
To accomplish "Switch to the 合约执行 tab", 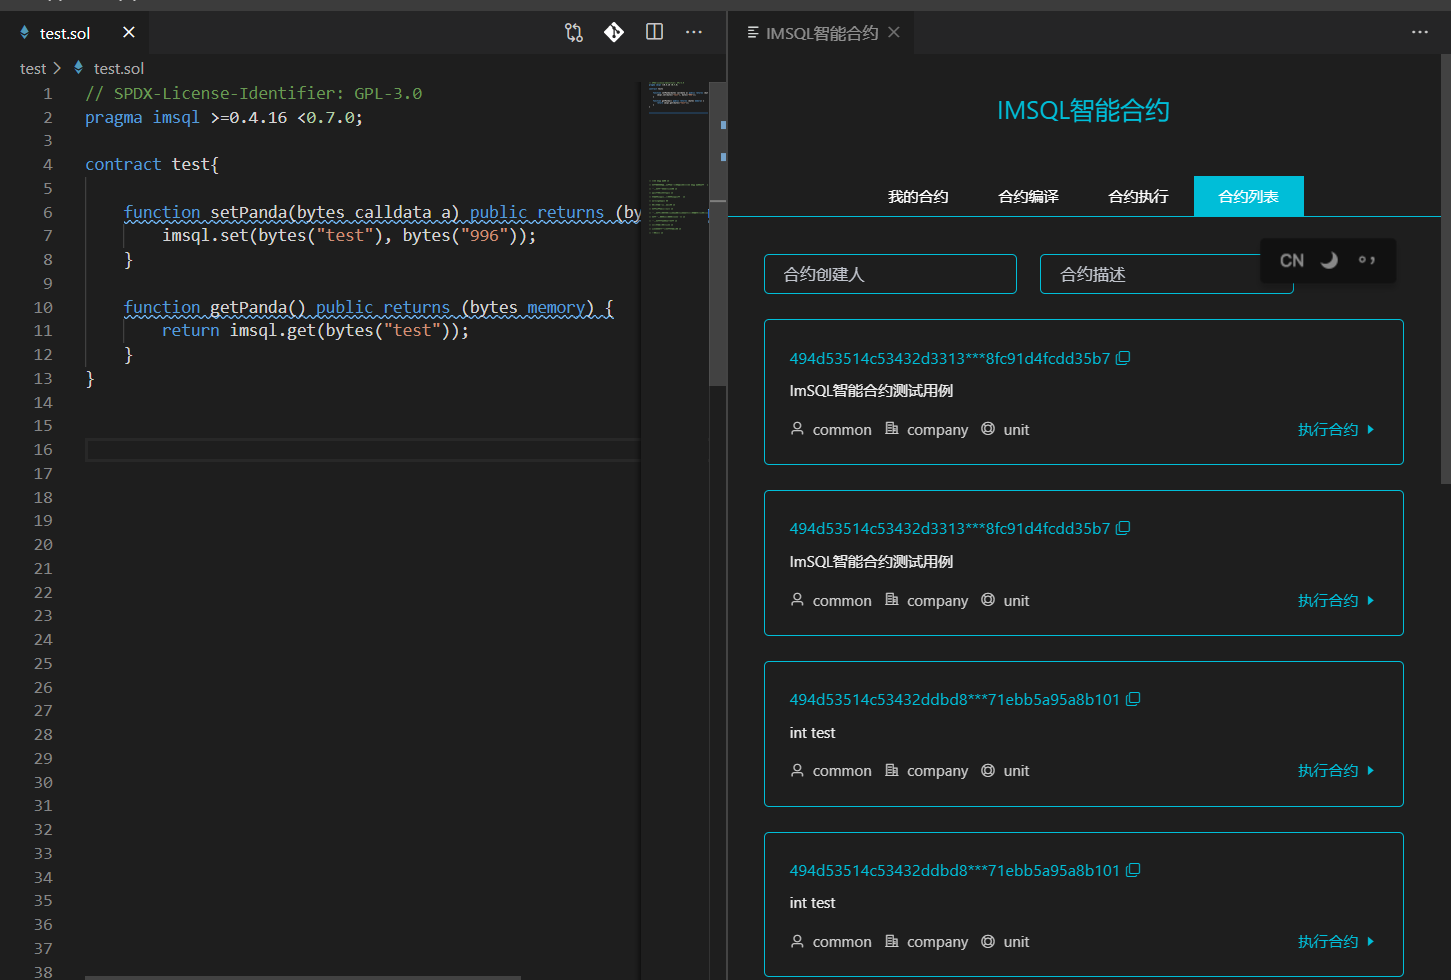I will (1138, 196).
